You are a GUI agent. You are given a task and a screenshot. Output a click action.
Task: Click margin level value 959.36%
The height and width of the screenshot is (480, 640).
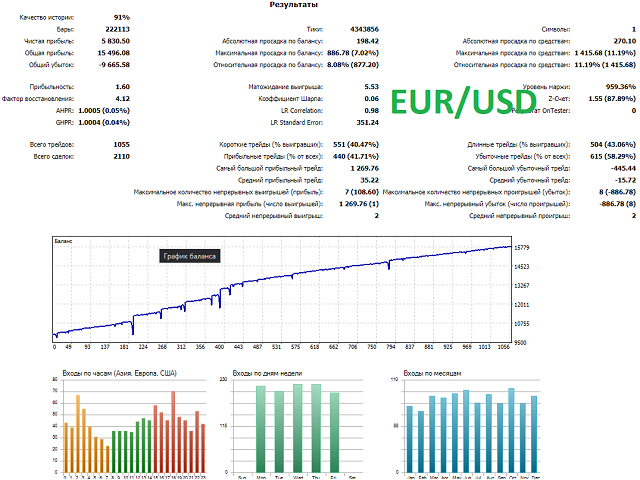621,87
